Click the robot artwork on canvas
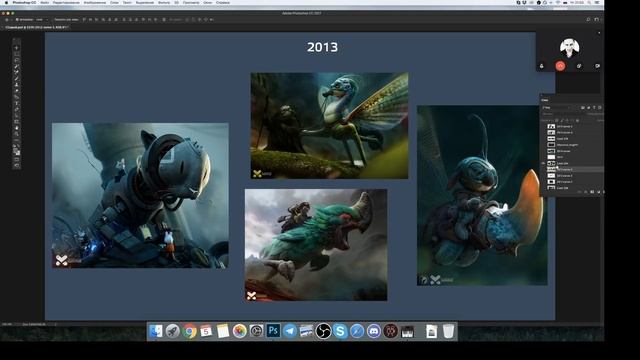The image size is (640, 360). pyautogui.click(x=140, y=195)
